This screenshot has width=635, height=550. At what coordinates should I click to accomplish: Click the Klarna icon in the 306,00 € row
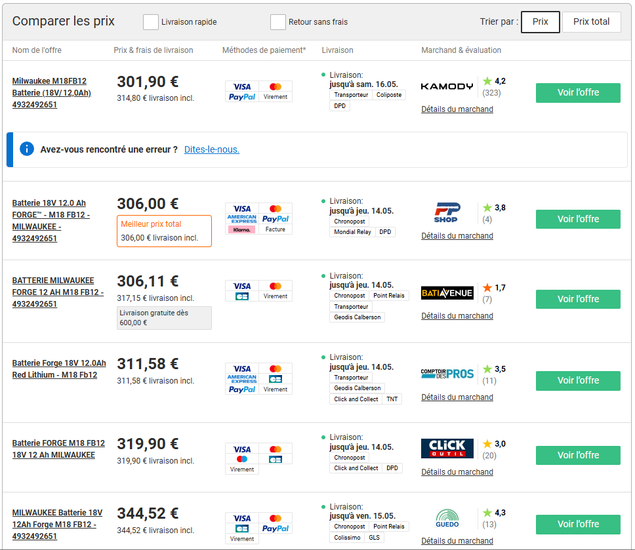(242, 230)
